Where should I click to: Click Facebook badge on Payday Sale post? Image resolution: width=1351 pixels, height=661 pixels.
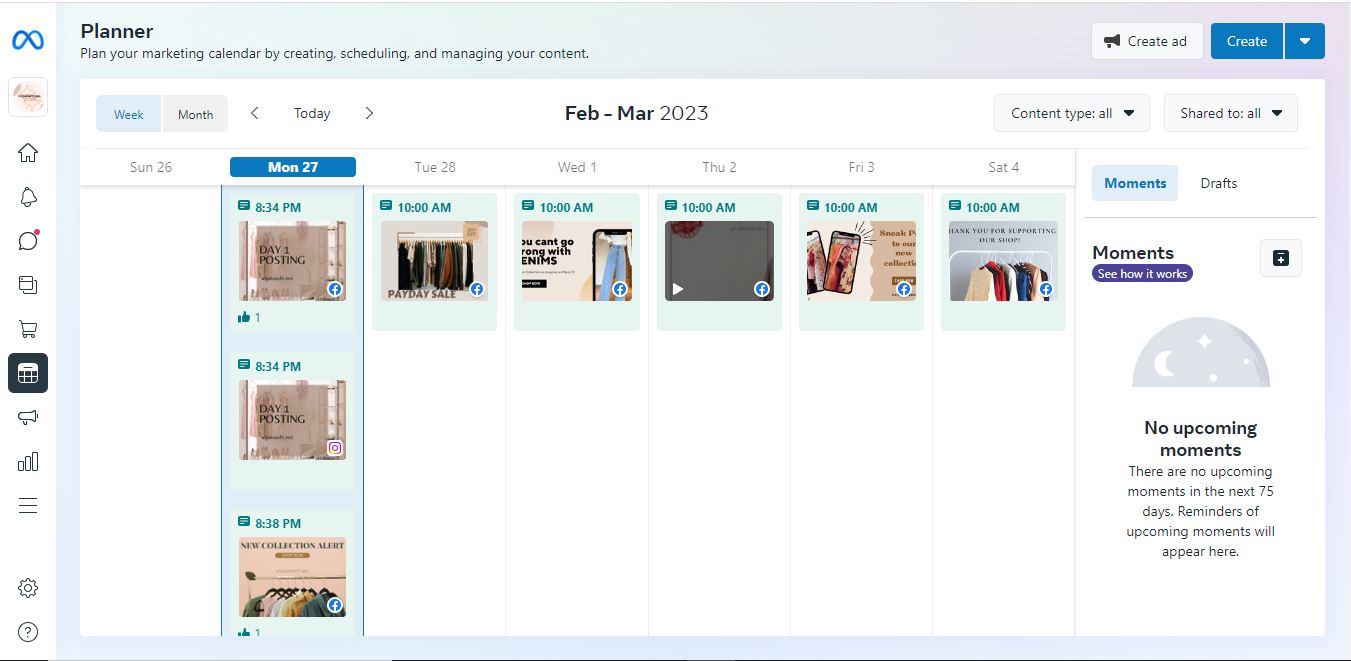477,290
